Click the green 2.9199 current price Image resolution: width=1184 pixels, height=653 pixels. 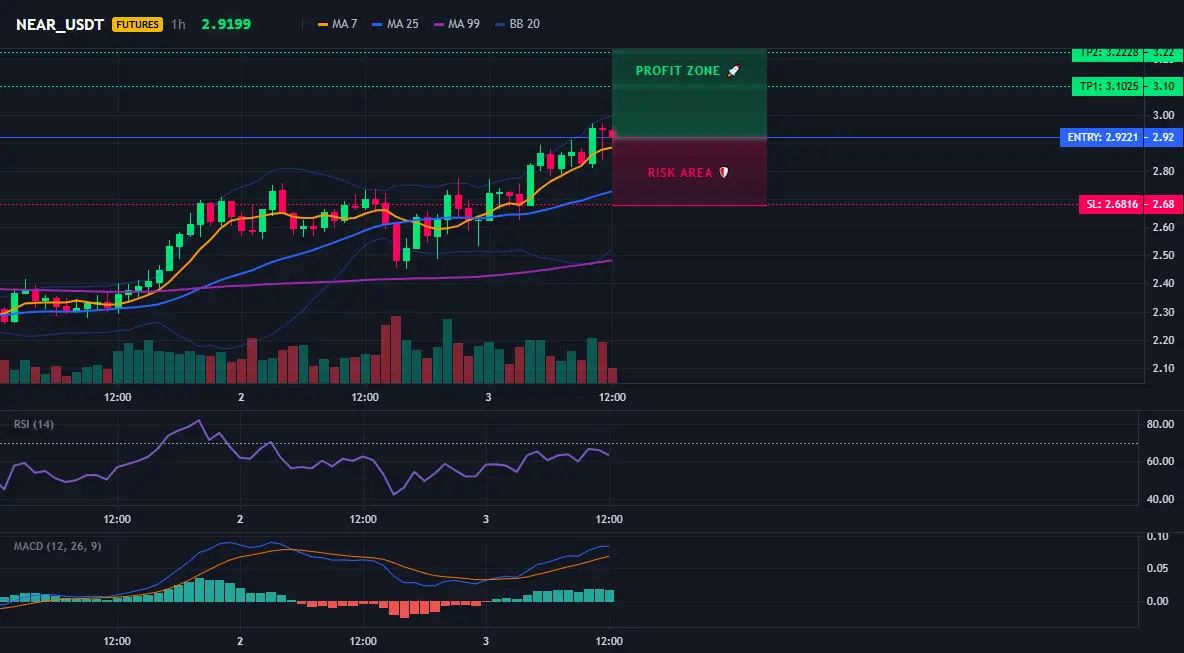click(x=227, y=24)
